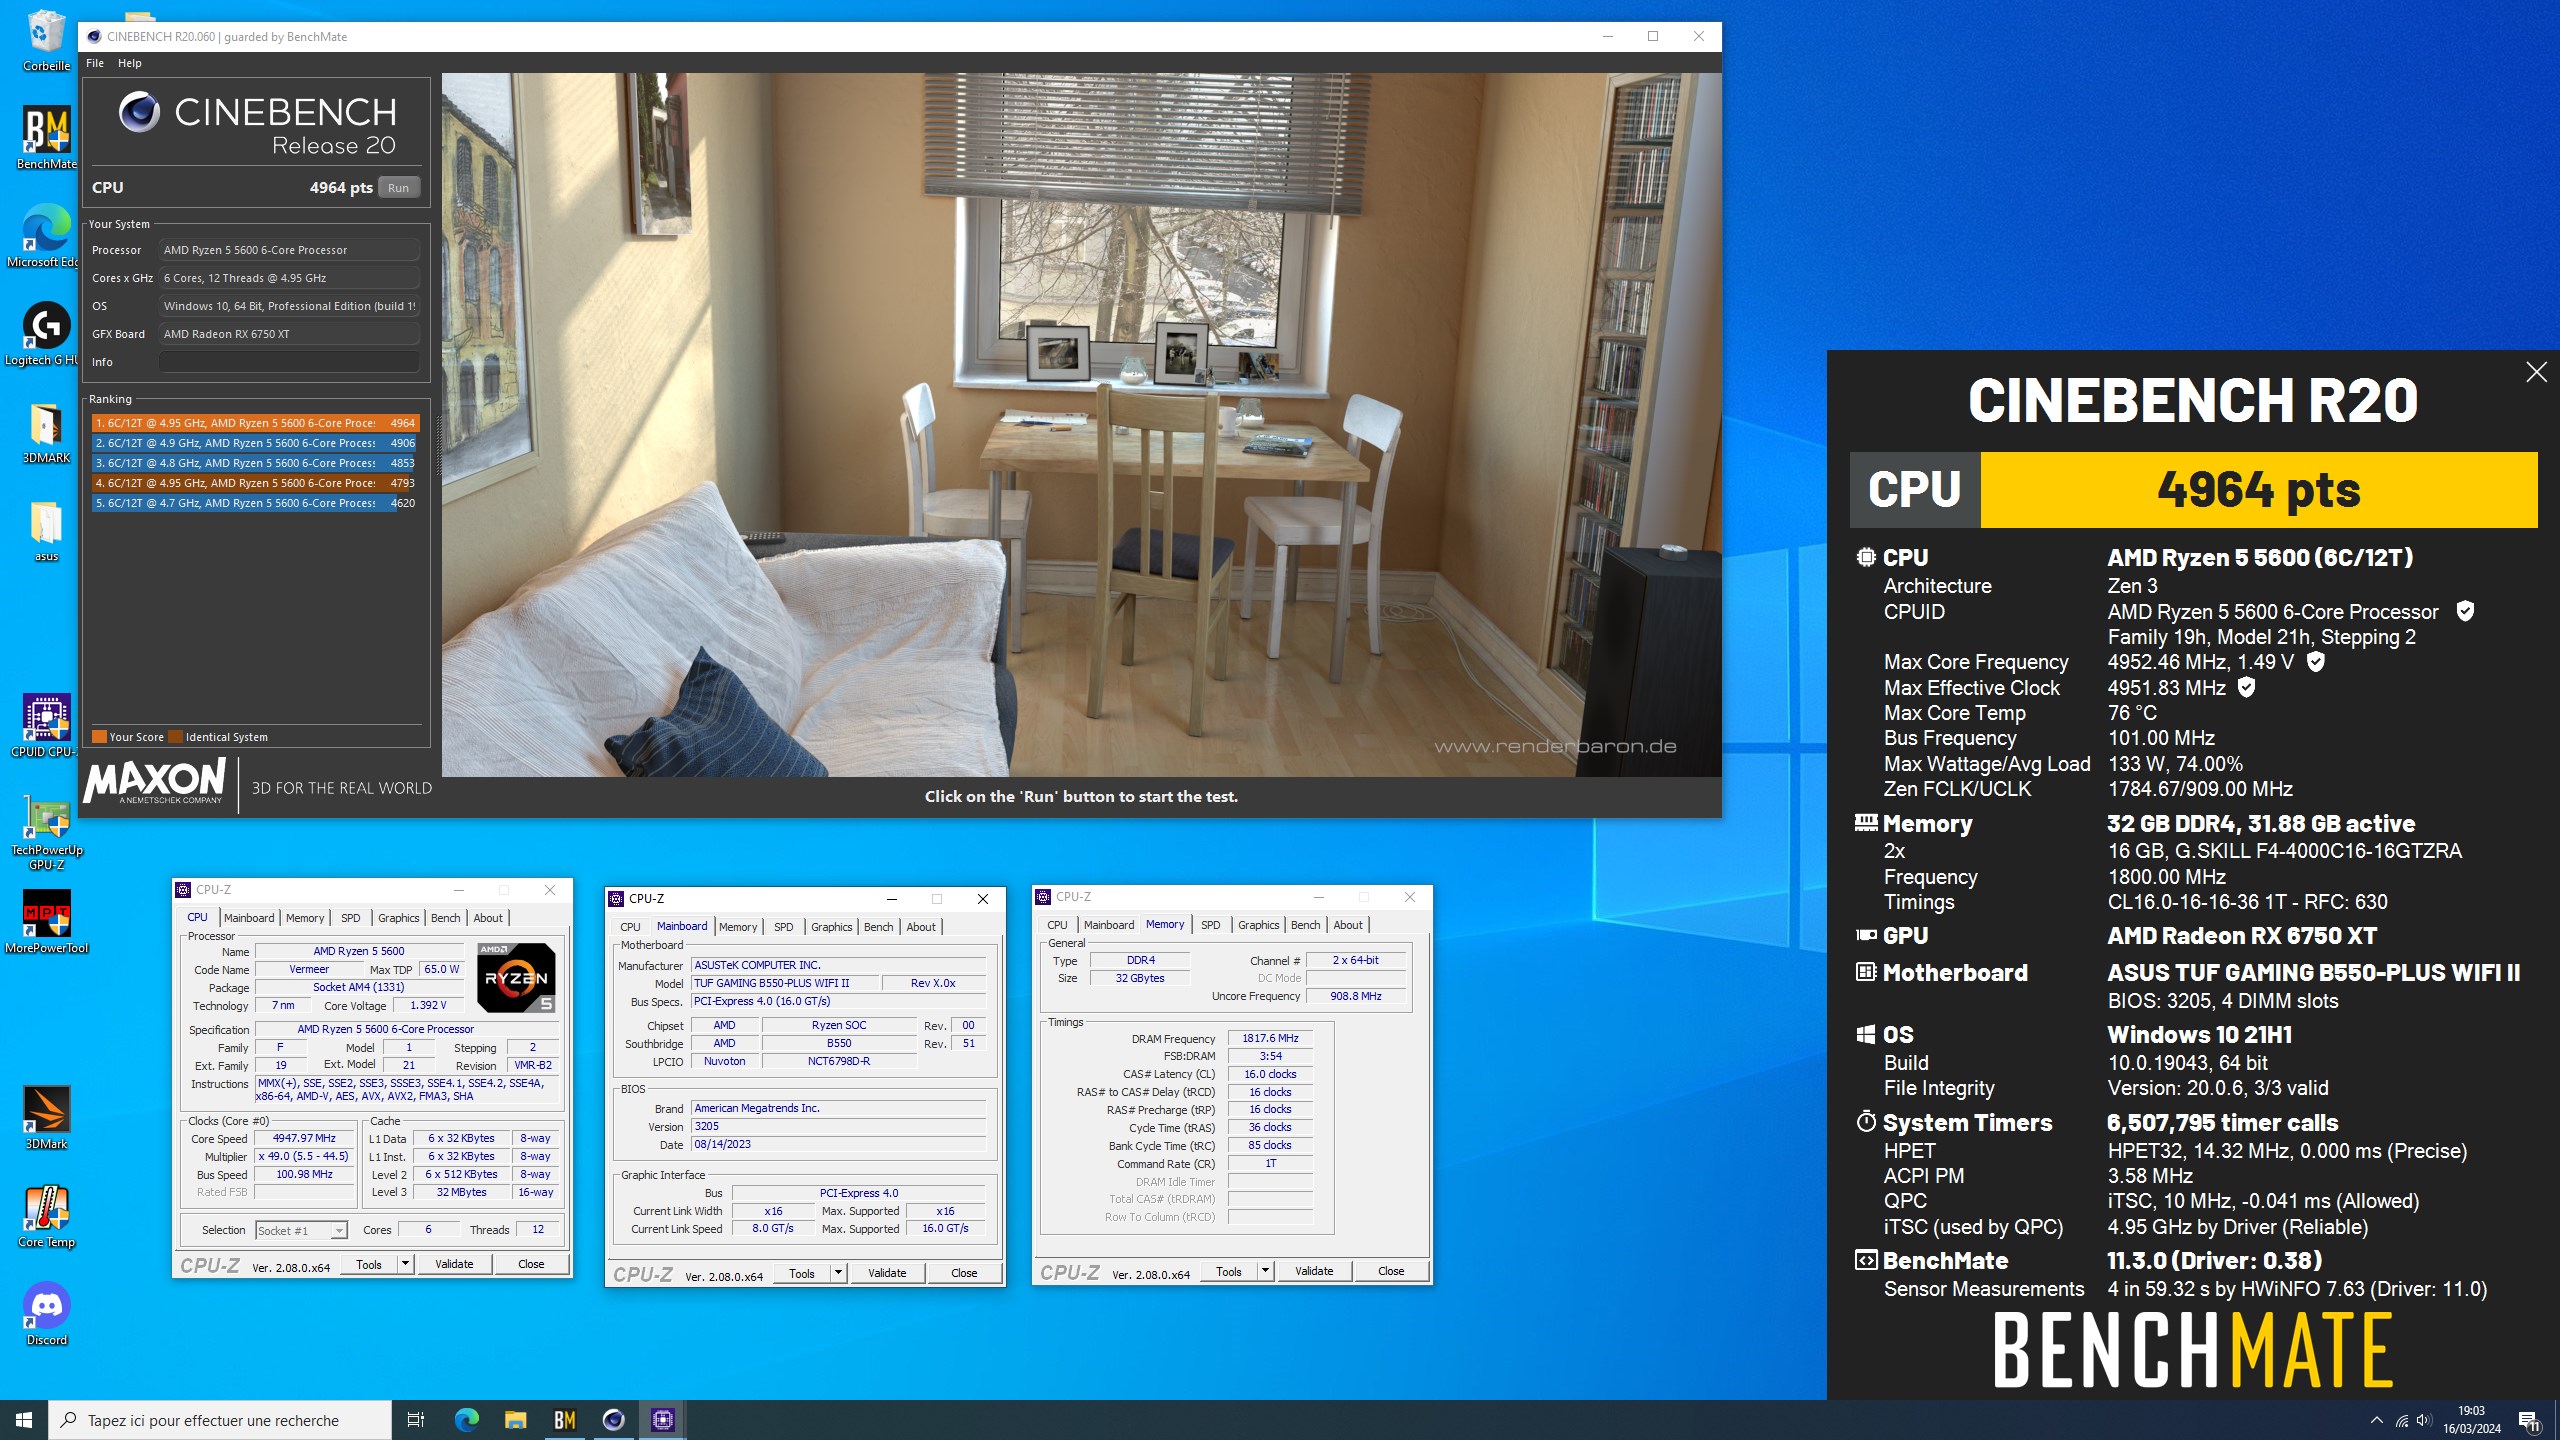
Task: Open CPU tab in right CPU-Z window
Action: 1057,925
